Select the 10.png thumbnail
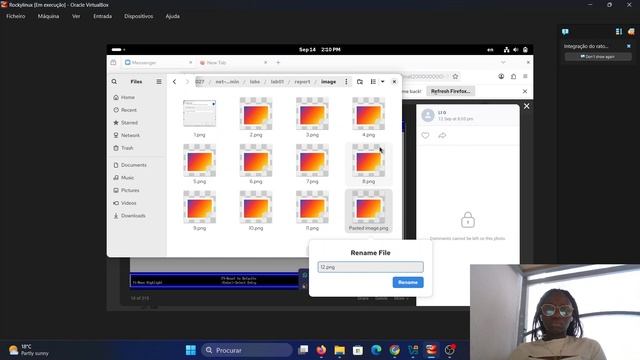640x360 pixels. pos(256,207)
